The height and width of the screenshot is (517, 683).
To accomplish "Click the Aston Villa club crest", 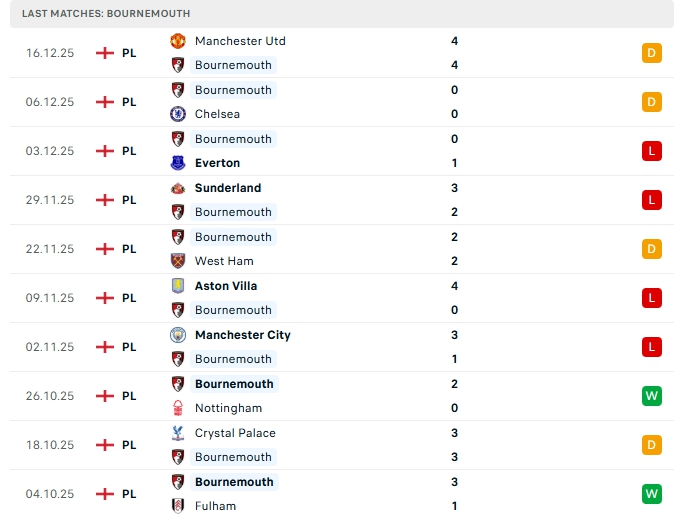I will 178,286.
